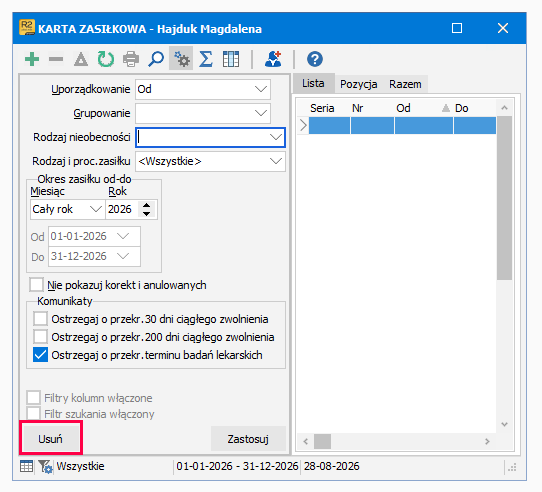The width and height of the screenshot is (542, 492).
Task: Click the 01-01-2026 - 31-12-2026 status text
Action: (237, 466)
